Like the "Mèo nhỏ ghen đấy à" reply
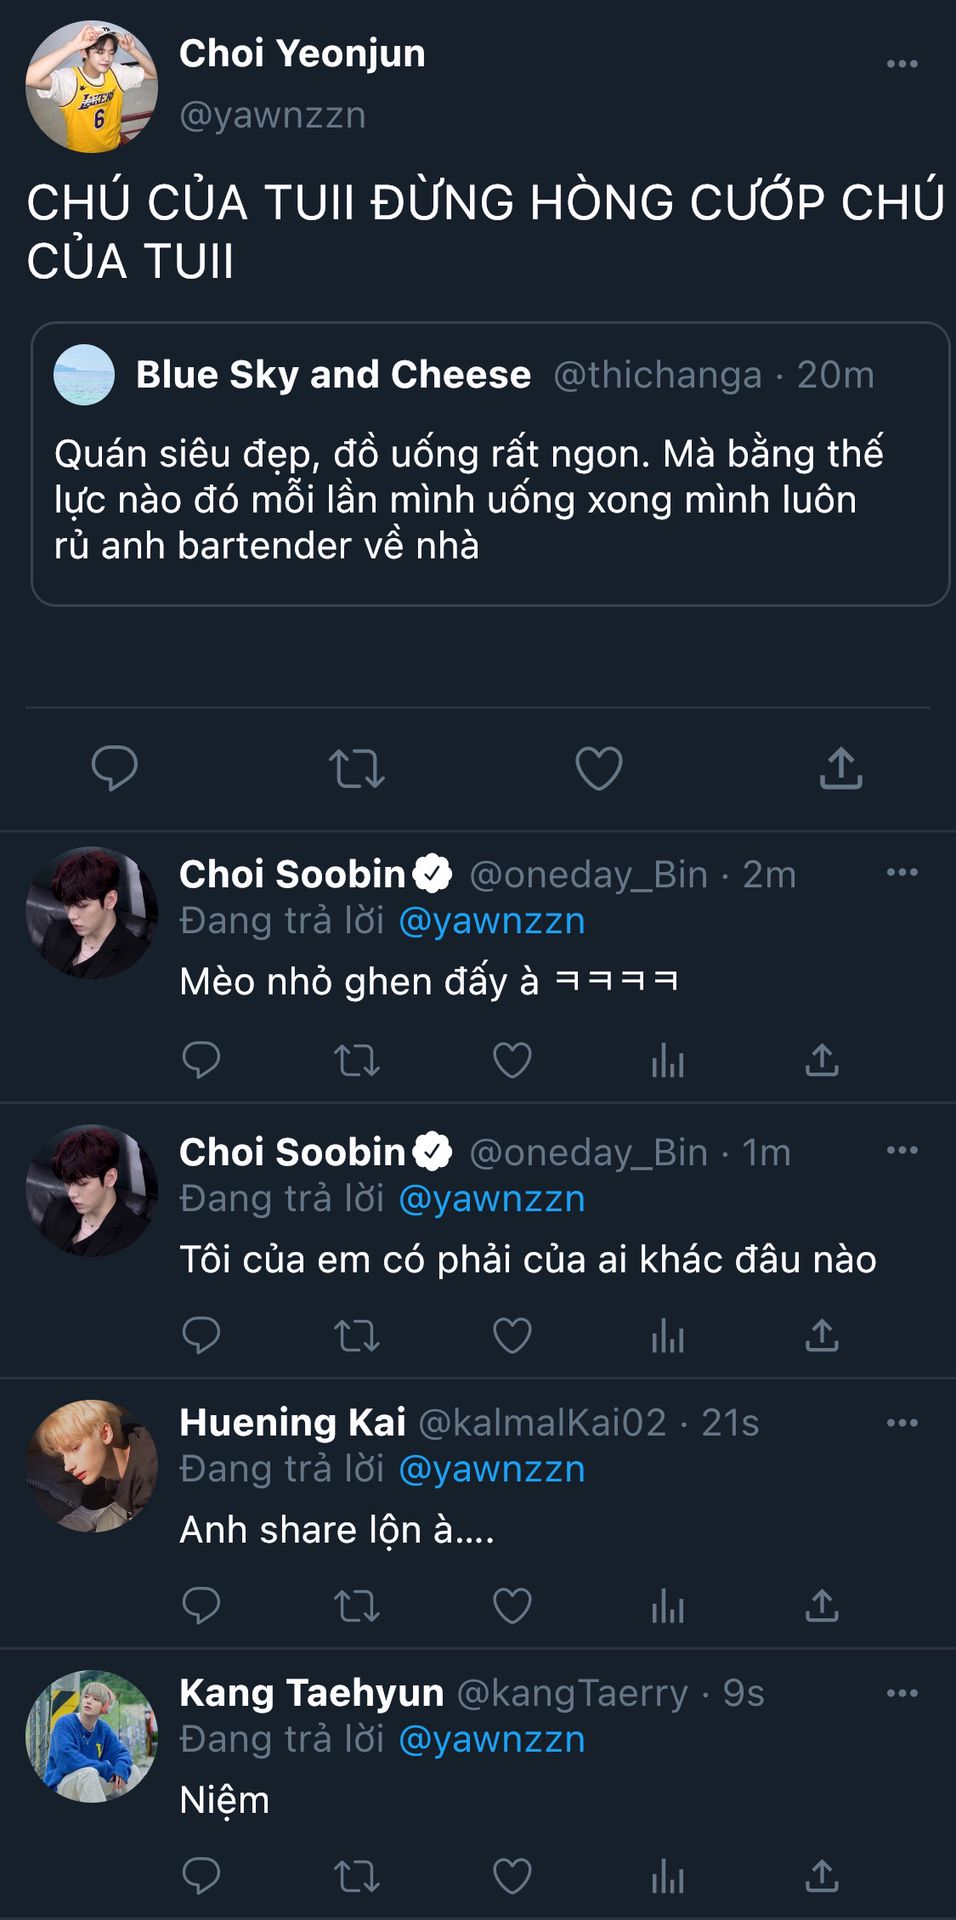Screen dimensions: 956x1920 pyautogui.click(x=512, y=1060)
